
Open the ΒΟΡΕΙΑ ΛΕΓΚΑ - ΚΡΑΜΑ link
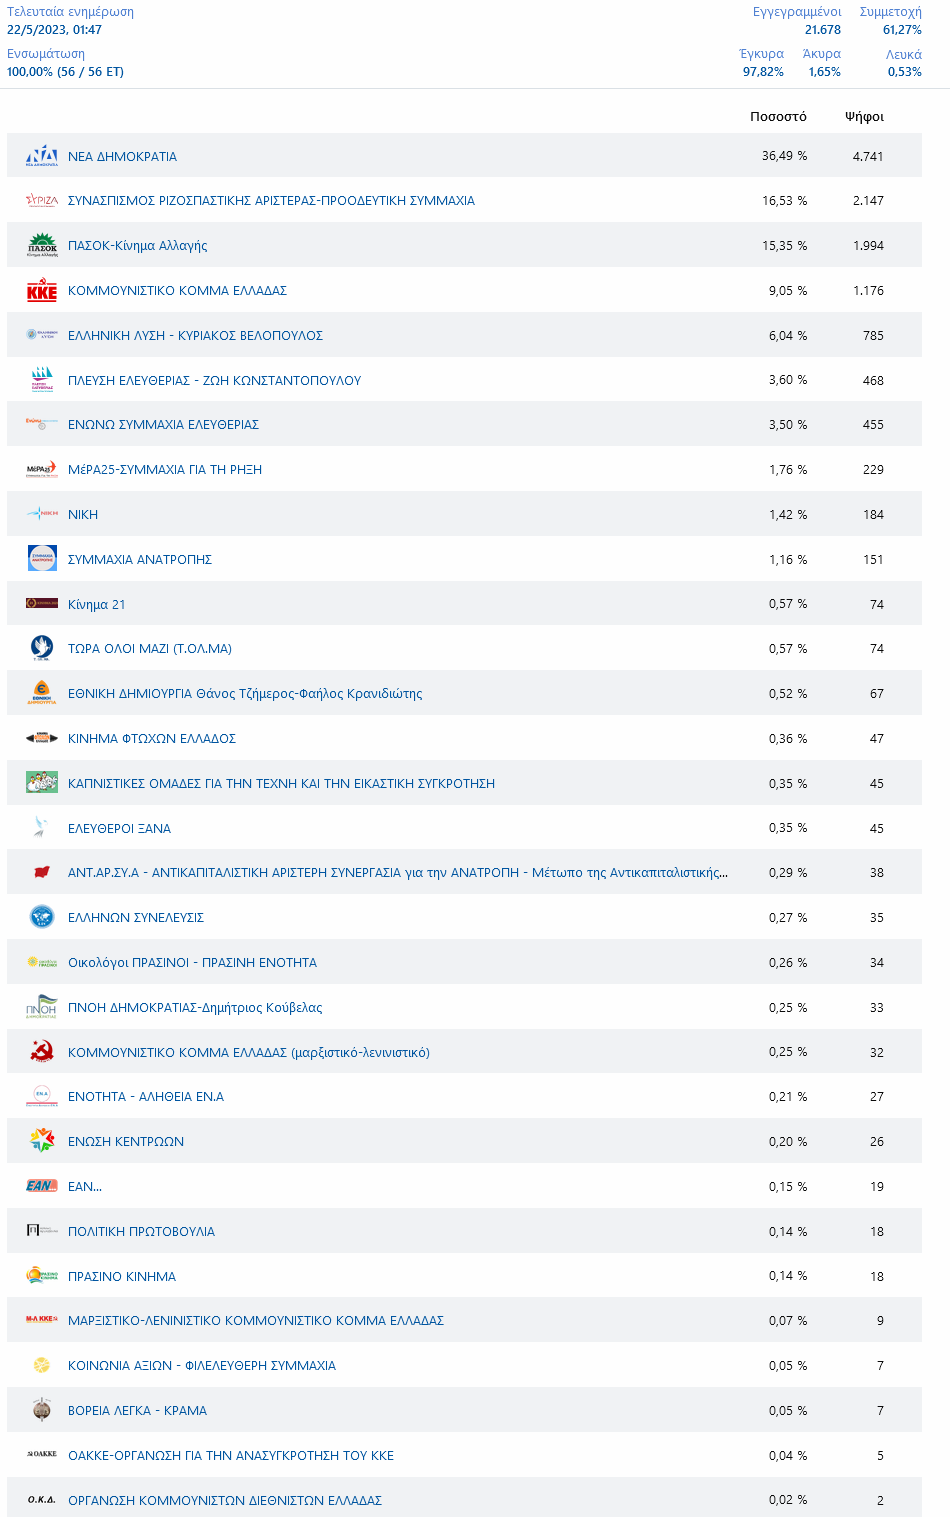point(137,1411)
